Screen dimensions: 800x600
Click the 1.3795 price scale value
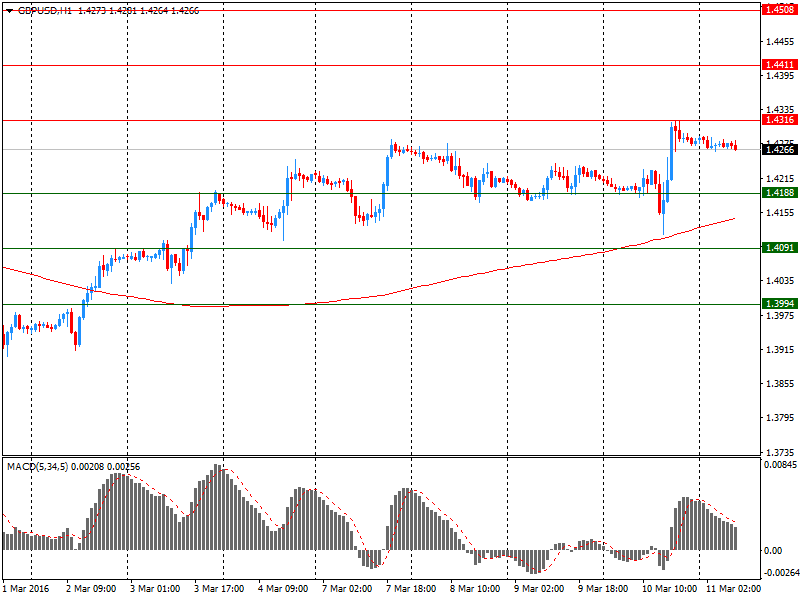[781, 418]
